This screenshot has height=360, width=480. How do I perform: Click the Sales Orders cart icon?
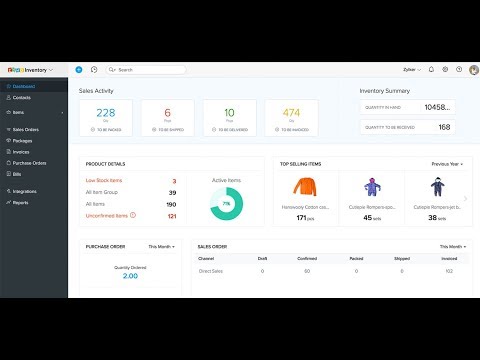click(x=9, y=129)
